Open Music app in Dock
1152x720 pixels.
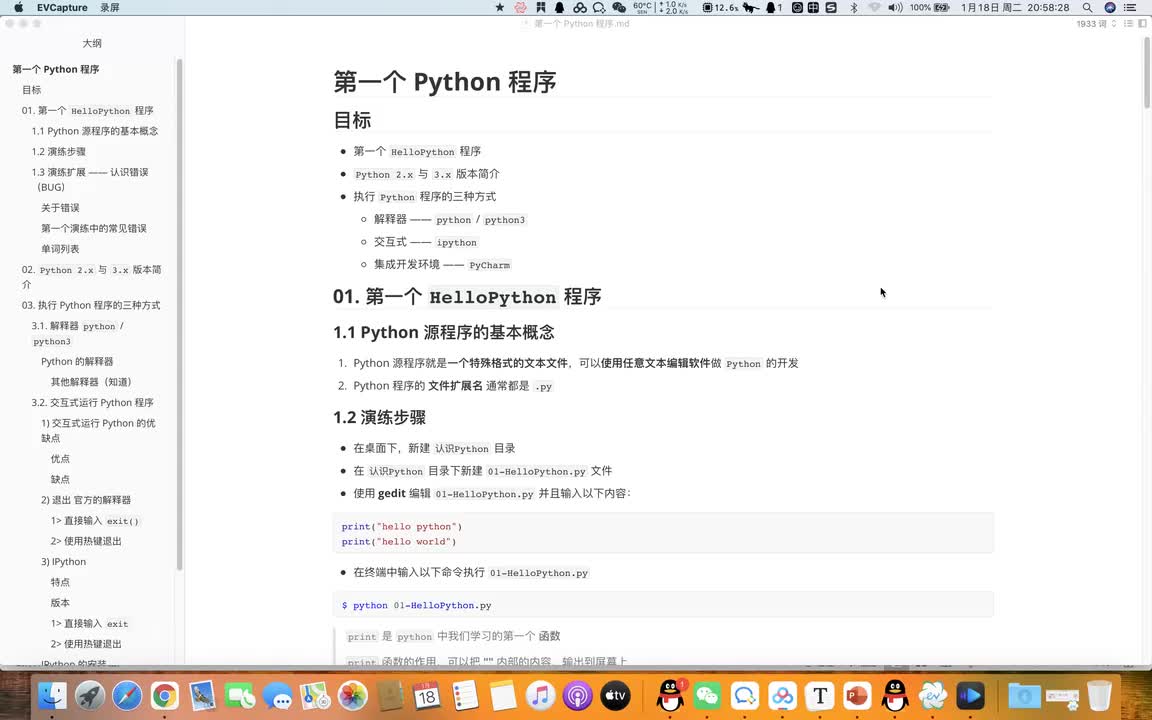click(x=540, y=695)
